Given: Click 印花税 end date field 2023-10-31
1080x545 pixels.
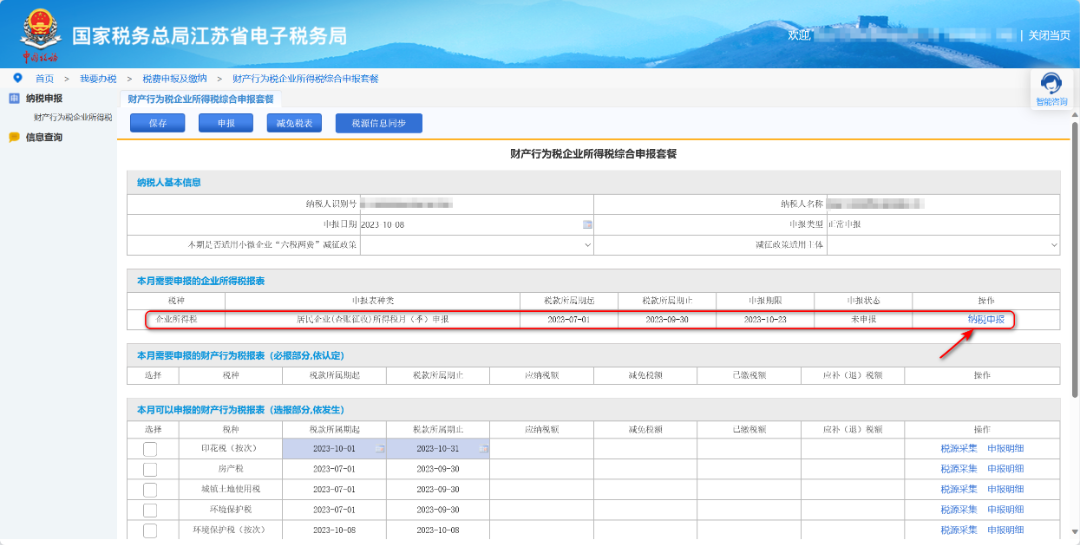Looking at the screenshot, I should coord(438,449).
